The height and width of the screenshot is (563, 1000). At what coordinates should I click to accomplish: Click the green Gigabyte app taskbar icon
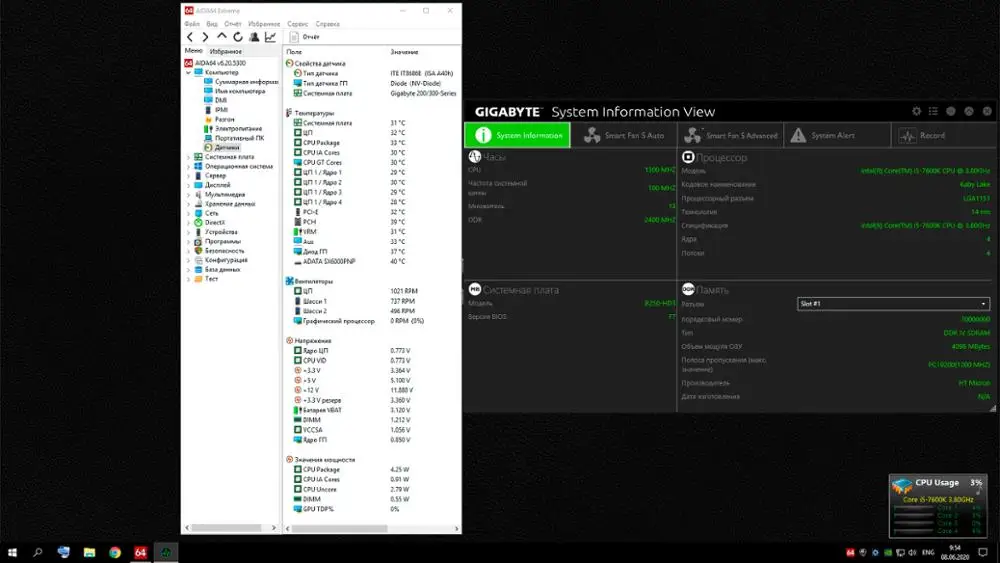click(166, 552)
